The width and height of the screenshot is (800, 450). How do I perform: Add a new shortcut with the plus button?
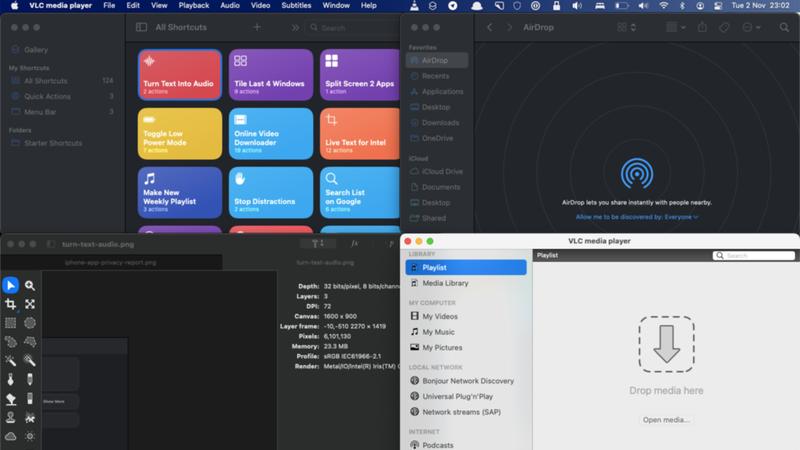click(x=257, y=28)
